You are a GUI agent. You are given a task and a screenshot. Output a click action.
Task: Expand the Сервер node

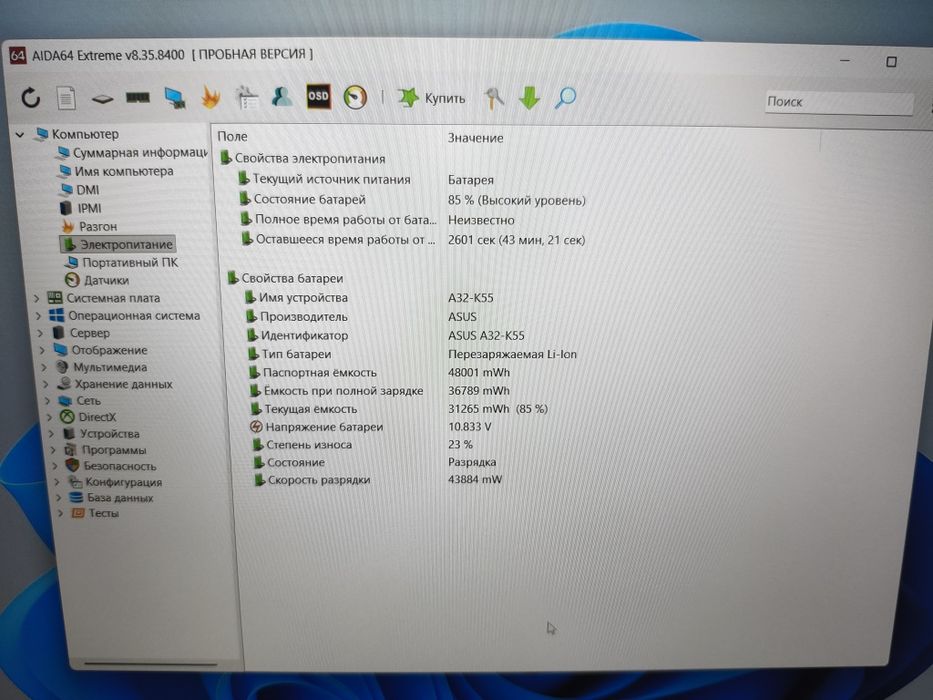pos(40,333)
